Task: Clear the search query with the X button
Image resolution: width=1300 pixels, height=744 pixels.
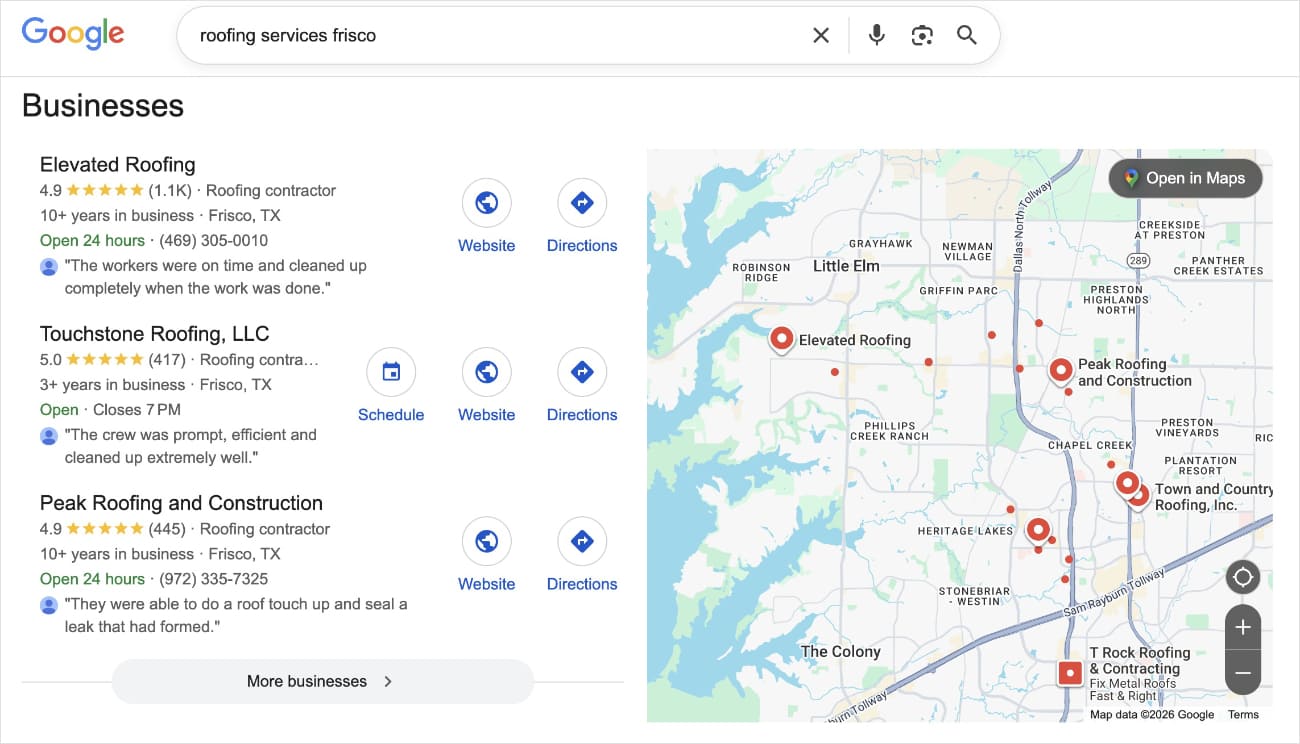Action: (820, 34)
